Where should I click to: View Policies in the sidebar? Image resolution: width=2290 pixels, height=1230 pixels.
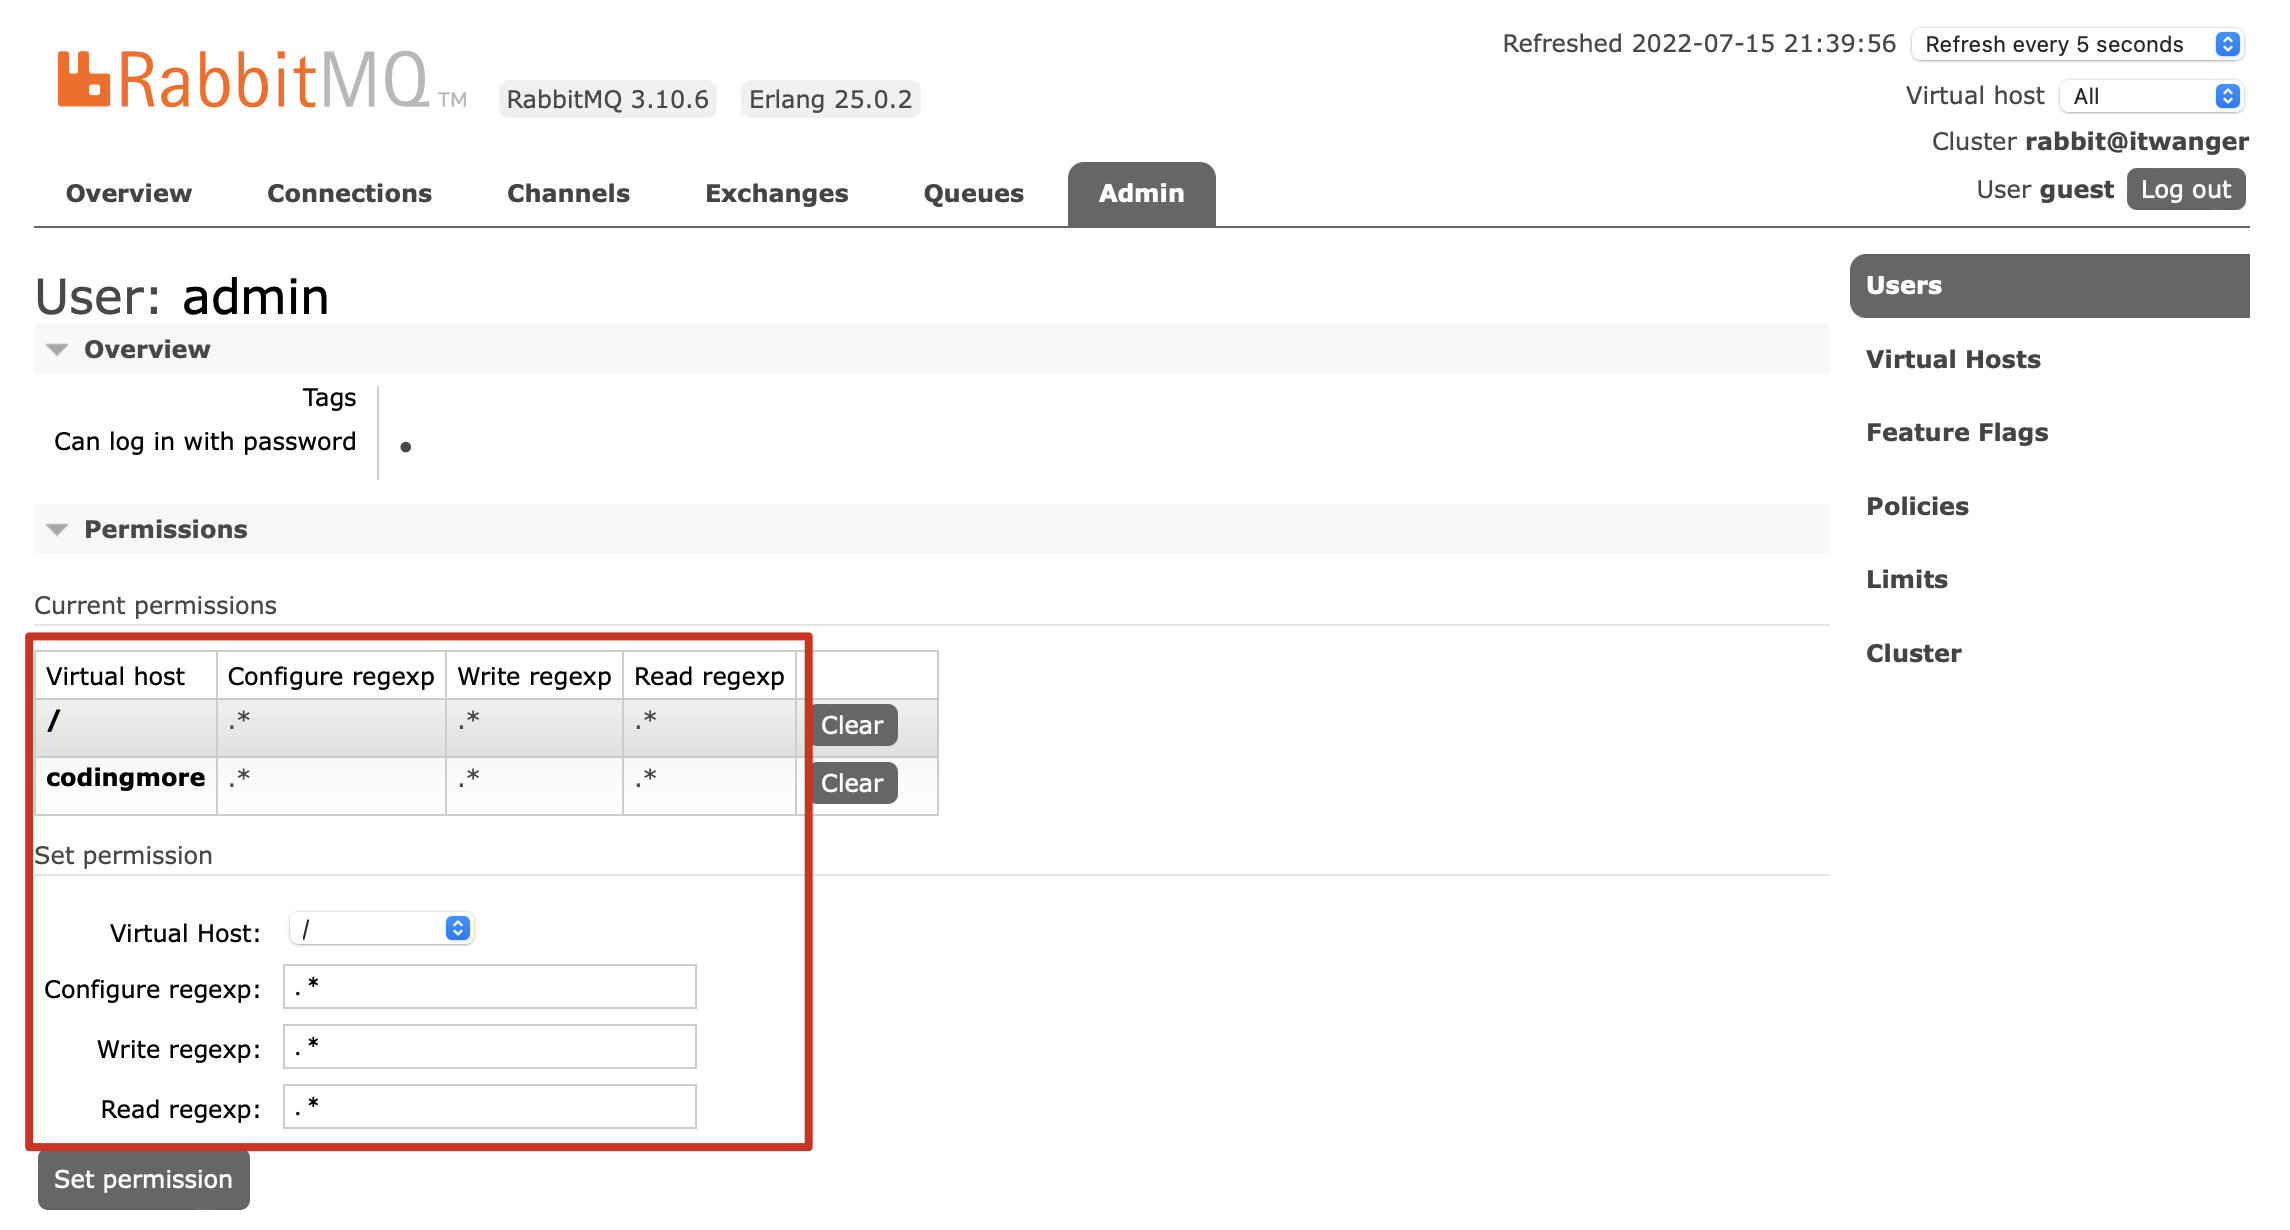click(1917, 506)
